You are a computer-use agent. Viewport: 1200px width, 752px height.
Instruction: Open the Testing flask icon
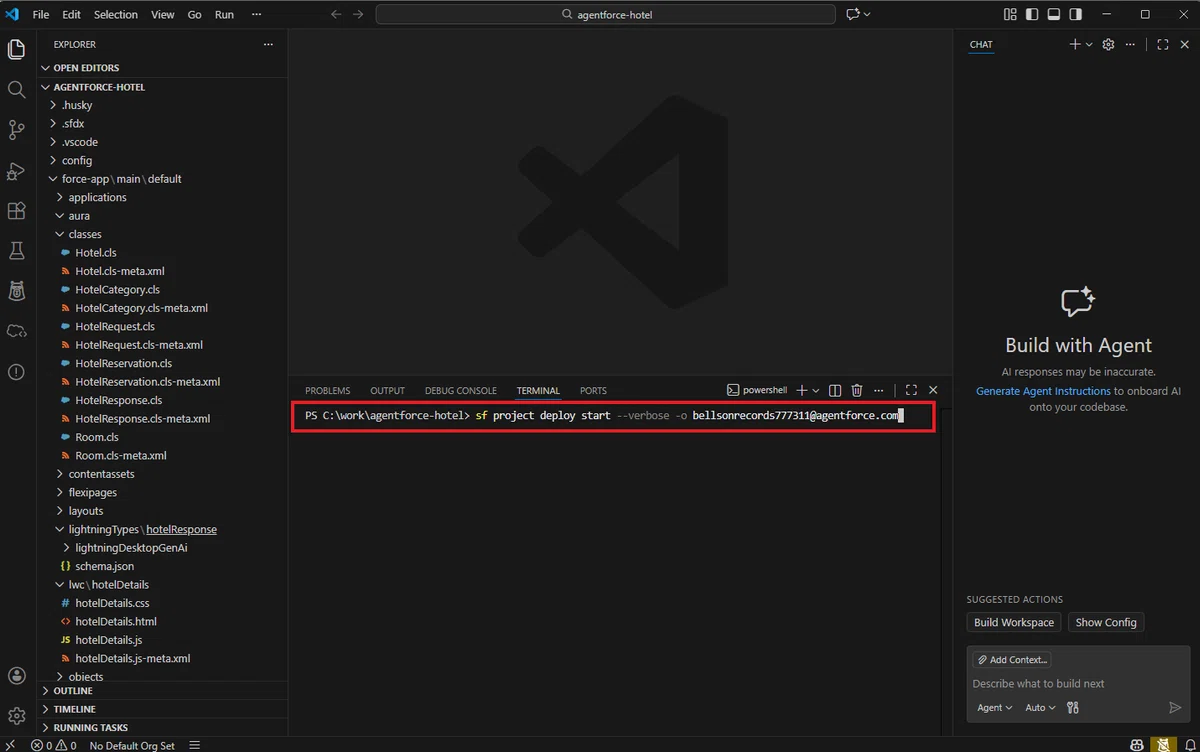pos(16,250)
